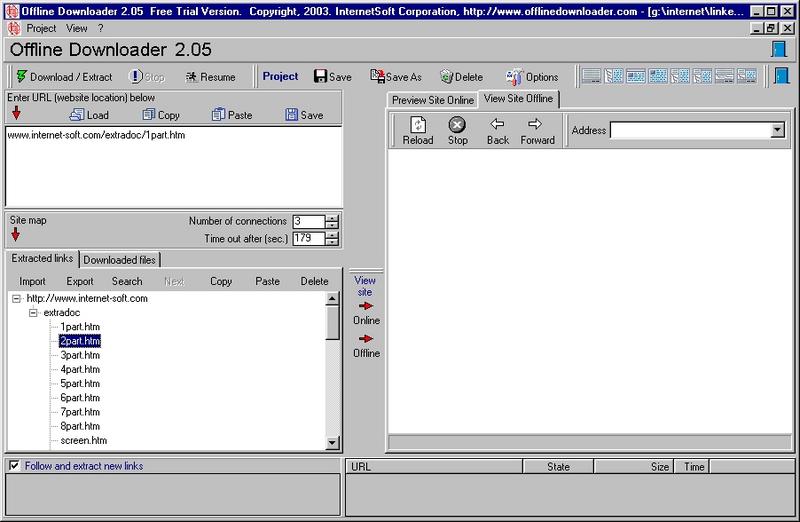Click the Resume toolbar button

pyautogui.click(x=210, y=77)
